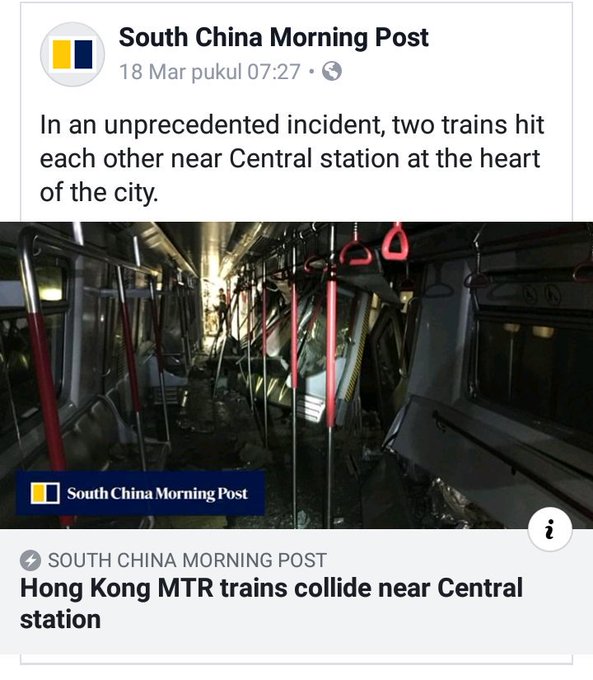Click the small flag icon in the photo watermark
The image size is (593, 680).
[45, 494]
